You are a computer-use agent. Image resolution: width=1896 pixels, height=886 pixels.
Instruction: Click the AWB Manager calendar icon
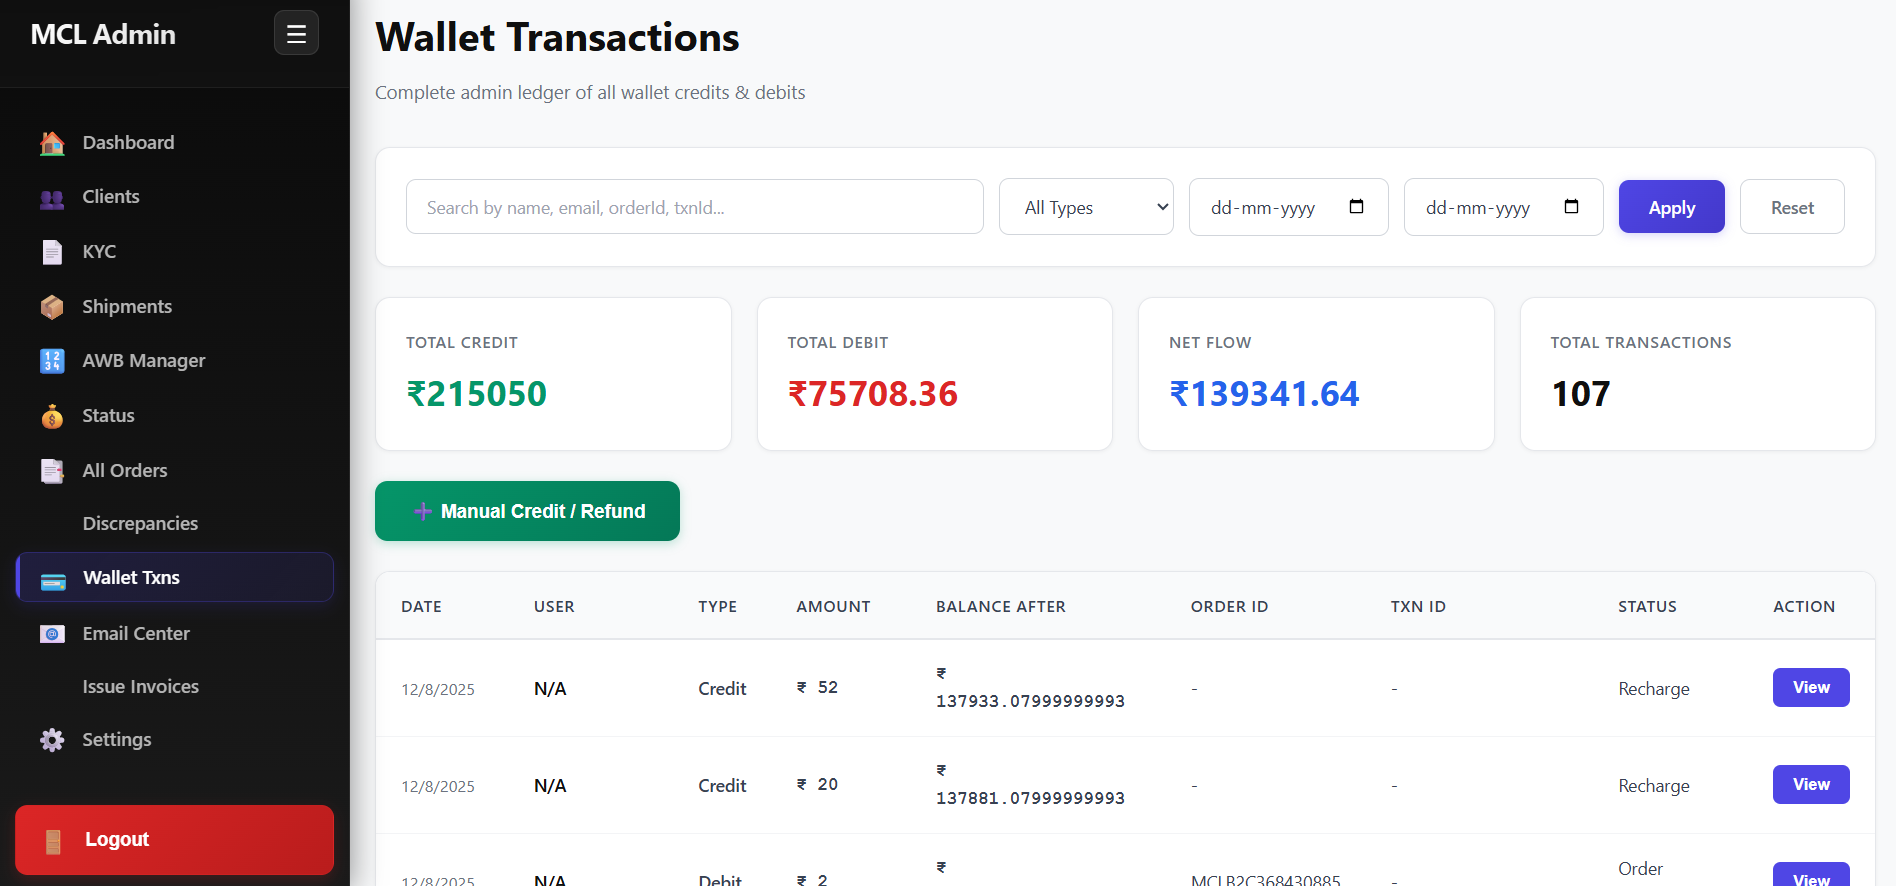51,361
